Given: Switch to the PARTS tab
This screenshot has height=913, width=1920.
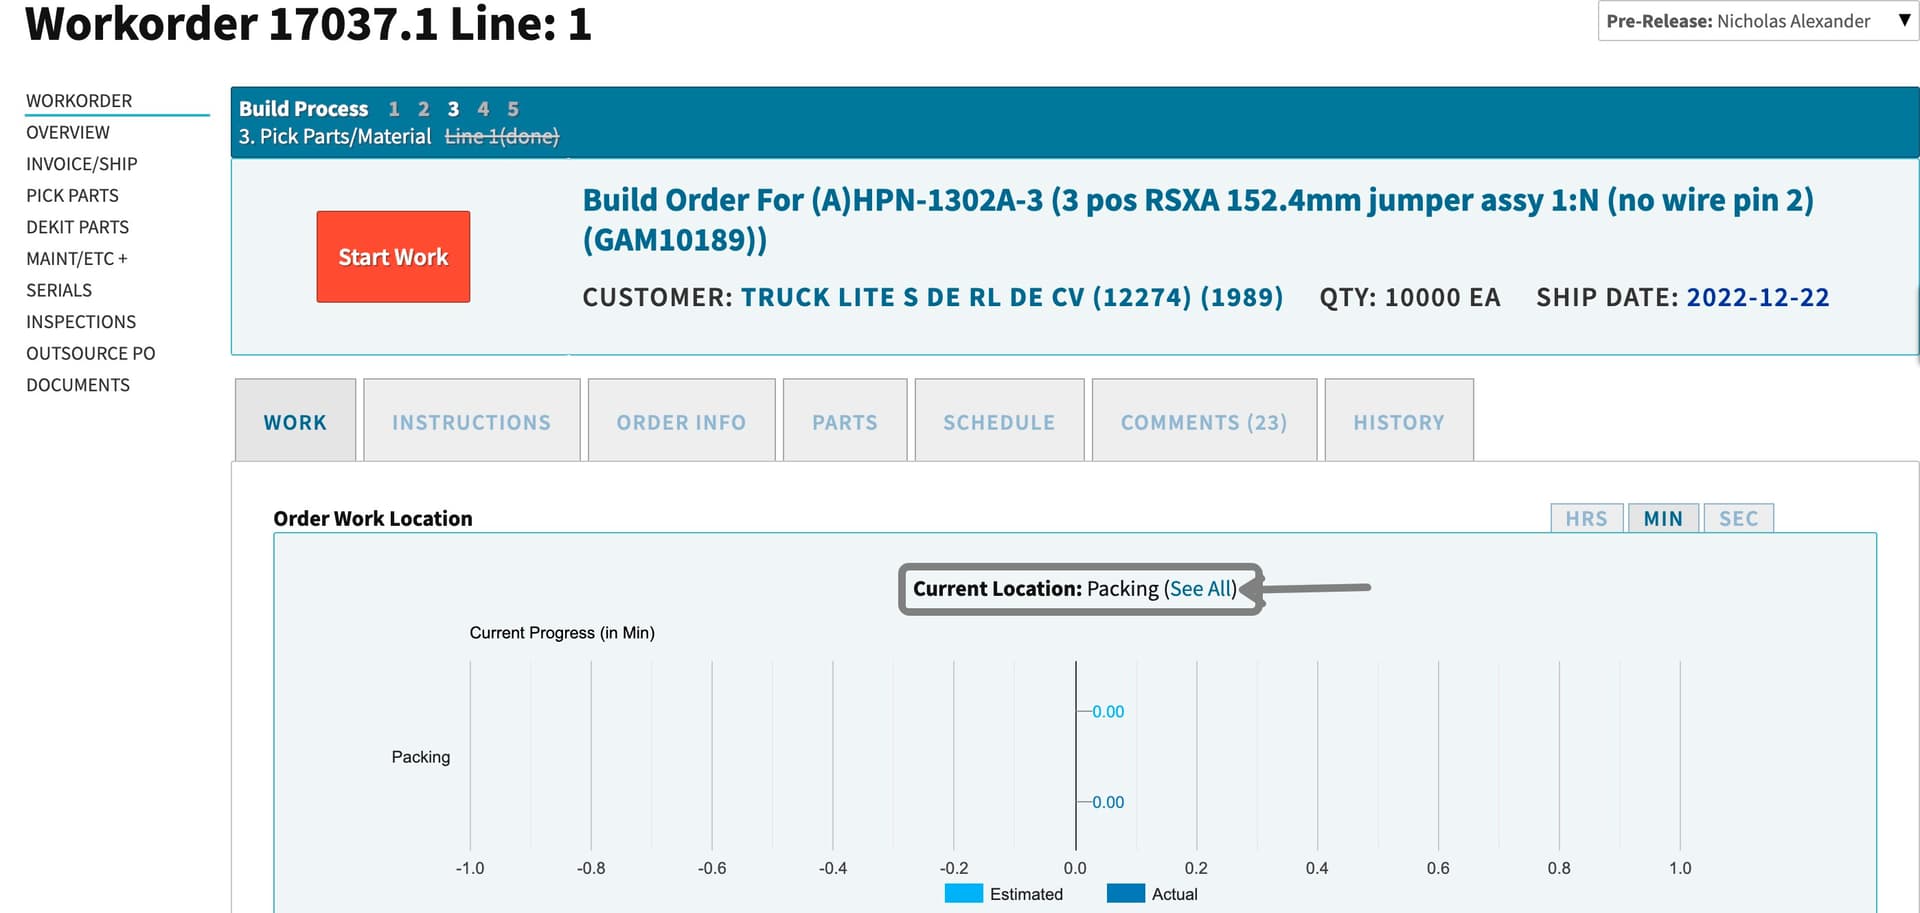Looking at the screenshot, I should (845, 421).
